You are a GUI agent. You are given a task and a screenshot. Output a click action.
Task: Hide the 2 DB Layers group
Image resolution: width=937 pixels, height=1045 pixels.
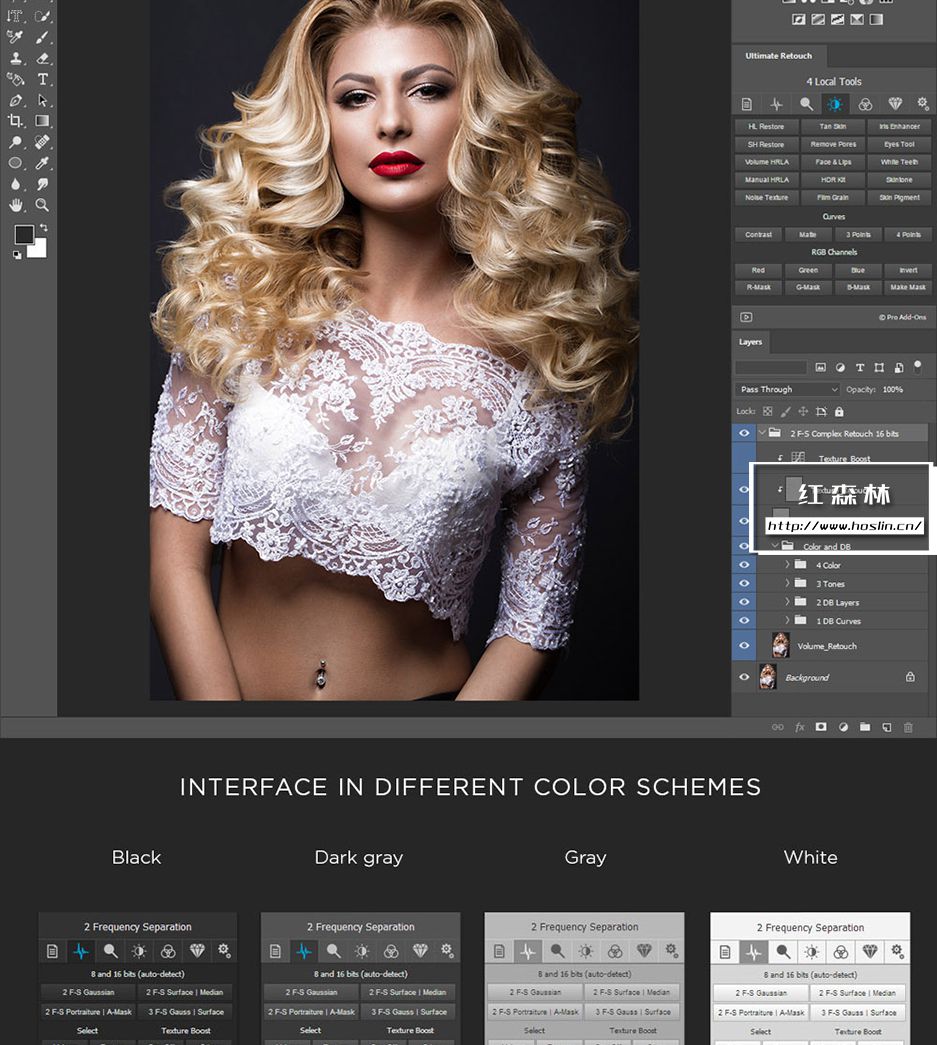click(x=744, y=602)
